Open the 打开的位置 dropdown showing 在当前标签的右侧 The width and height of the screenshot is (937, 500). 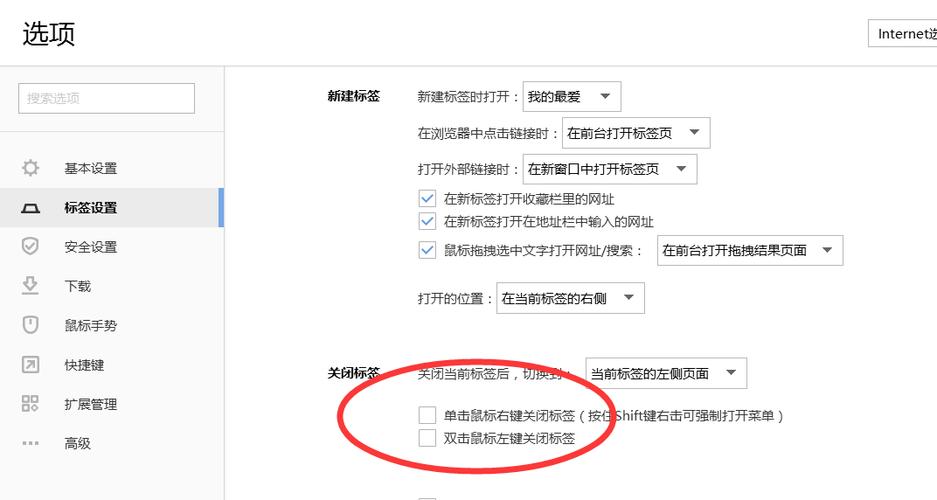571,298
